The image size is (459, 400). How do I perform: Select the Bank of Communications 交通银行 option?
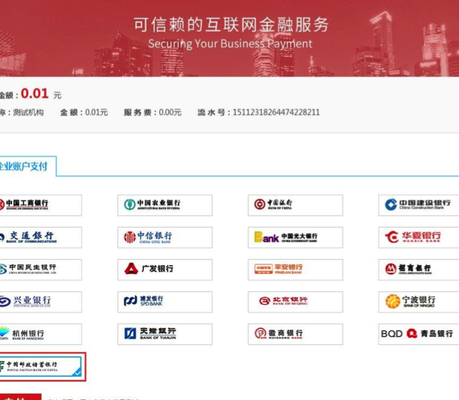tap(41, 237)
